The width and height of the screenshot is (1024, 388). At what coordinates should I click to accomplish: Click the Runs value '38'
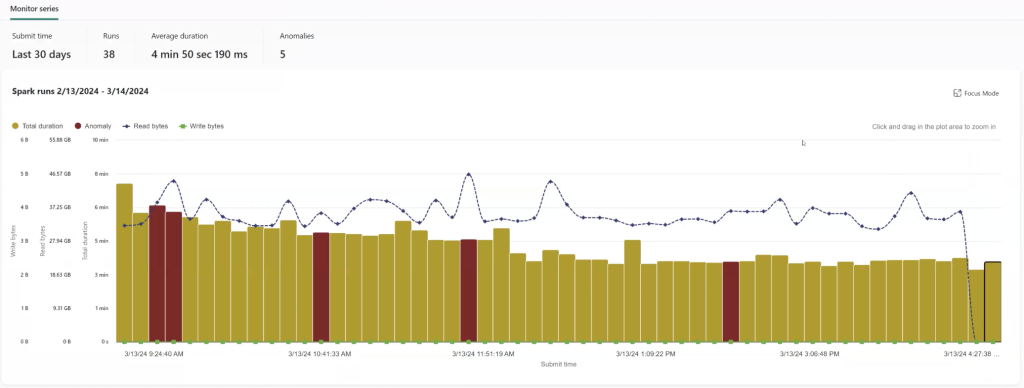pos(109,55)
